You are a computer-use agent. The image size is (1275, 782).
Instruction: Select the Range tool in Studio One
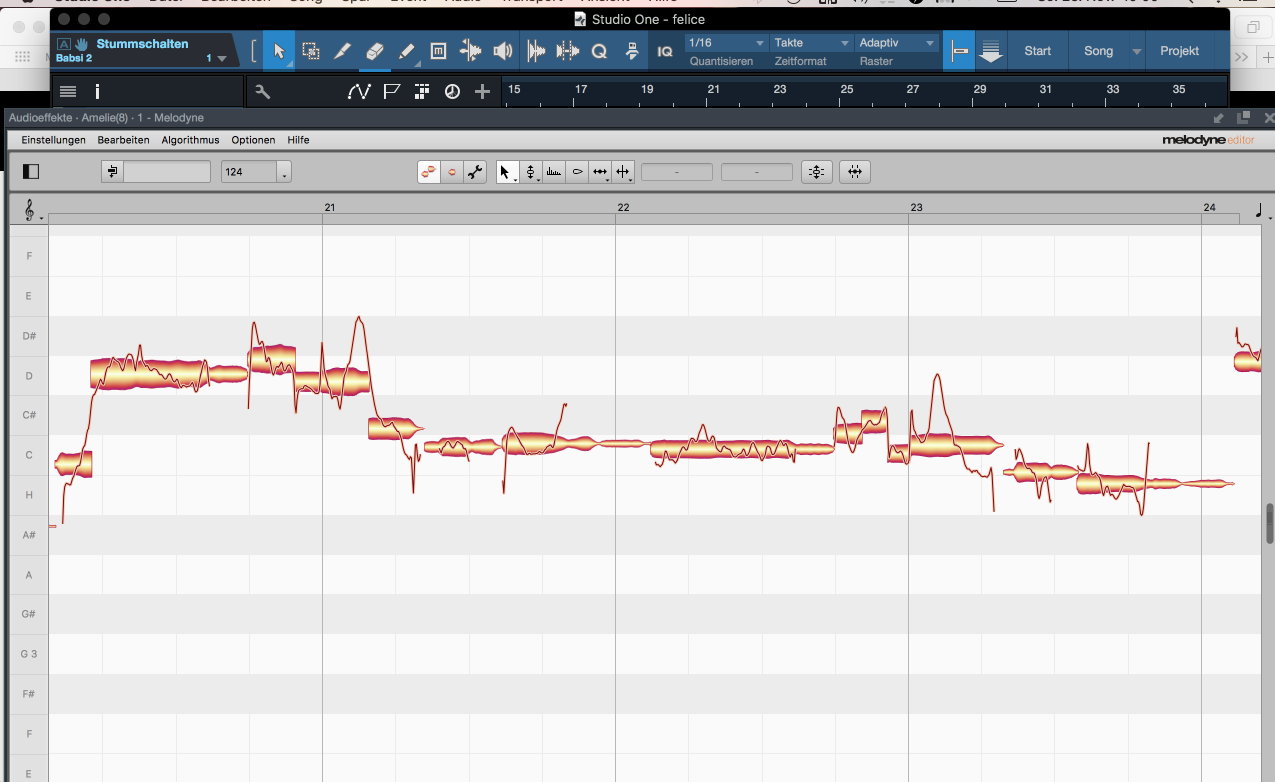click(x=311, y=51)
